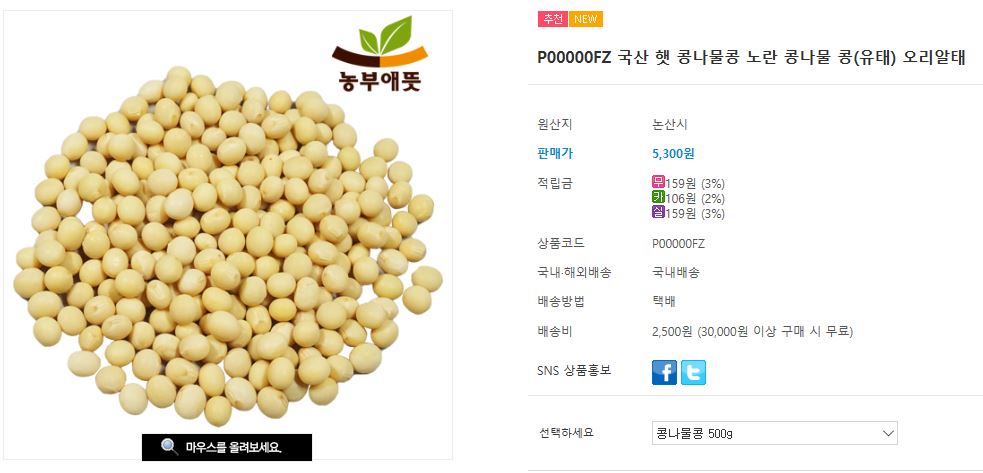Share product on Facebook icon
This screenshot has height=473, width=983.
pyautogui.click(x=665, y=372)
